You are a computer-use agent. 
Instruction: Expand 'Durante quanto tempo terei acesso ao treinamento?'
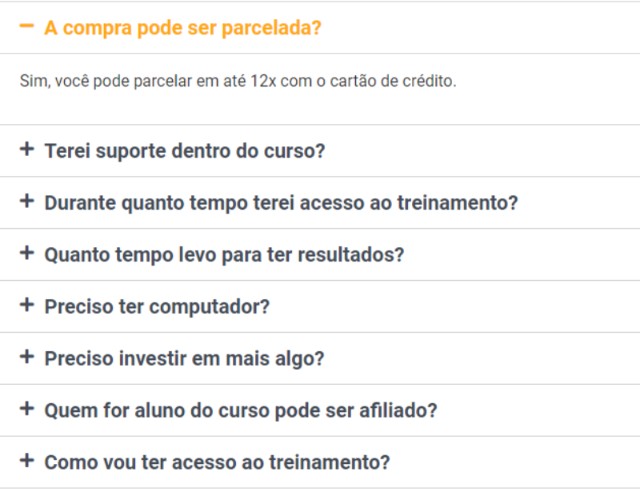(x=281, y=203)
